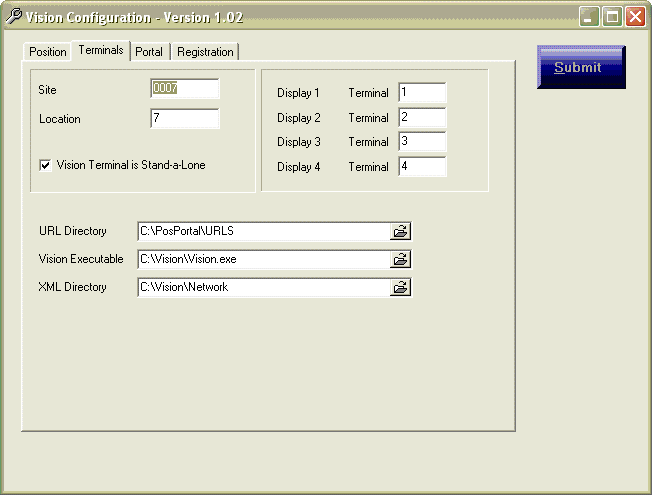Edit the Vision Executable path field
This screenshot has width=652, height=495.
coord(263,259)
